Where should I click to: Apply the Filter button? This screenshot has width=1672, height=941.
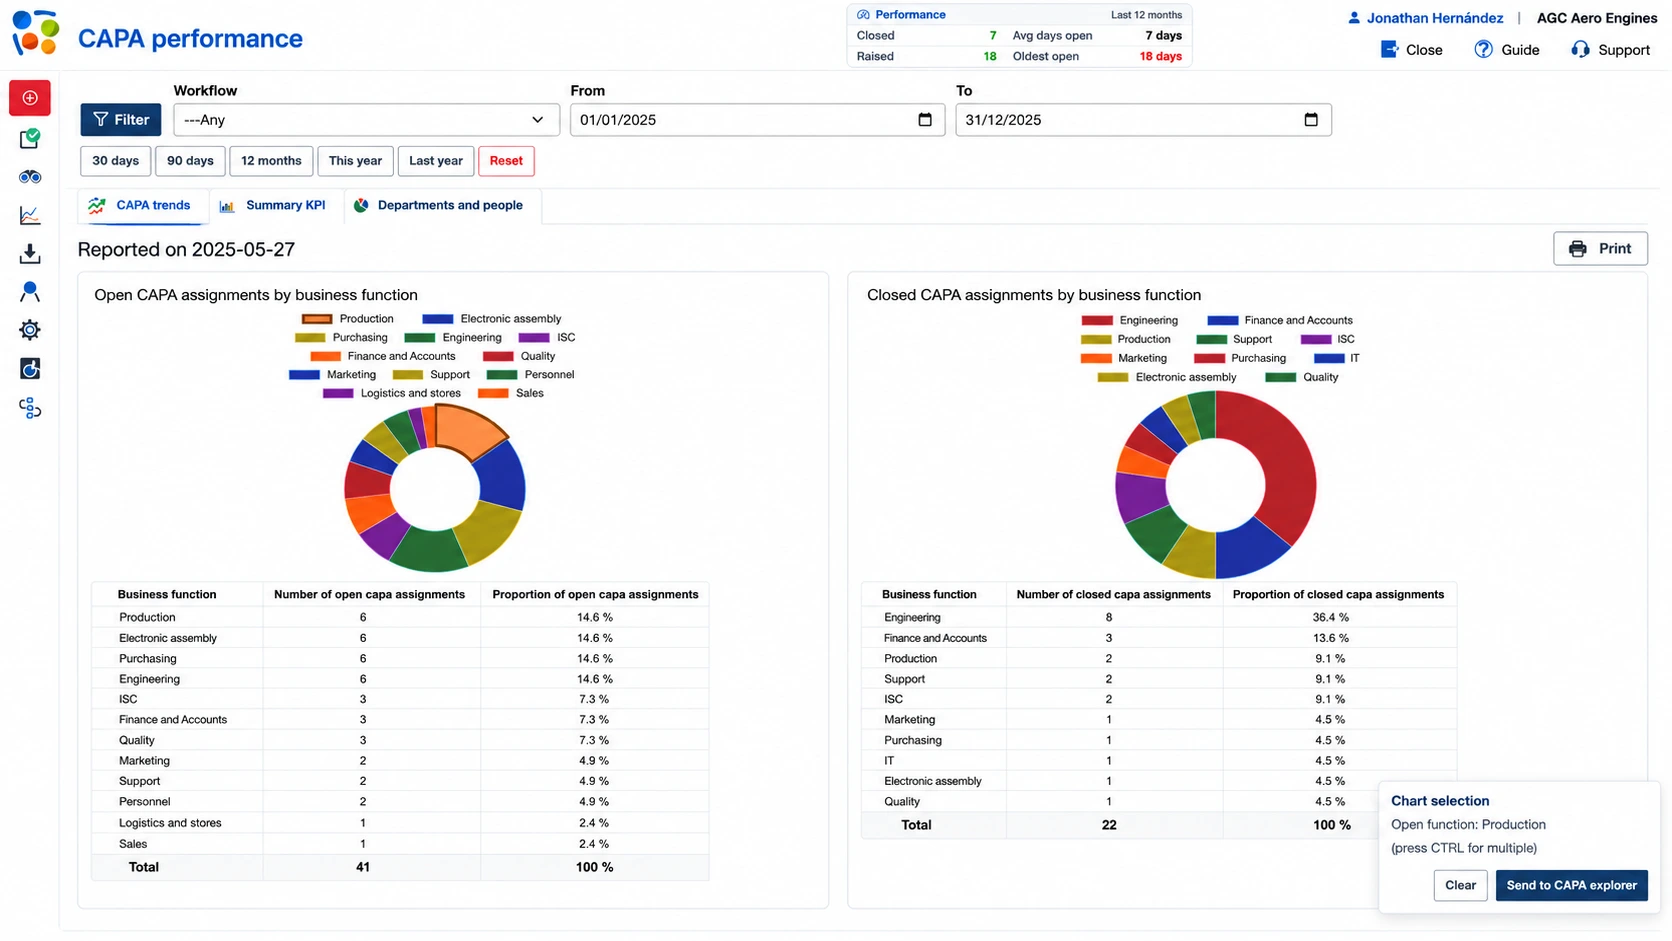click(121, 120)
